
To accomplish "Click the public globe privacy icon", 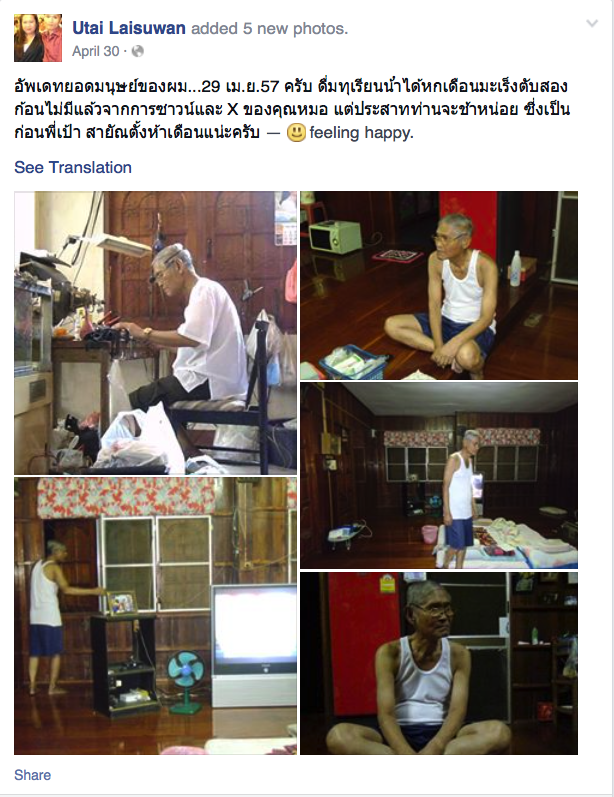I will pyautogui.click(x=138, y=51).
